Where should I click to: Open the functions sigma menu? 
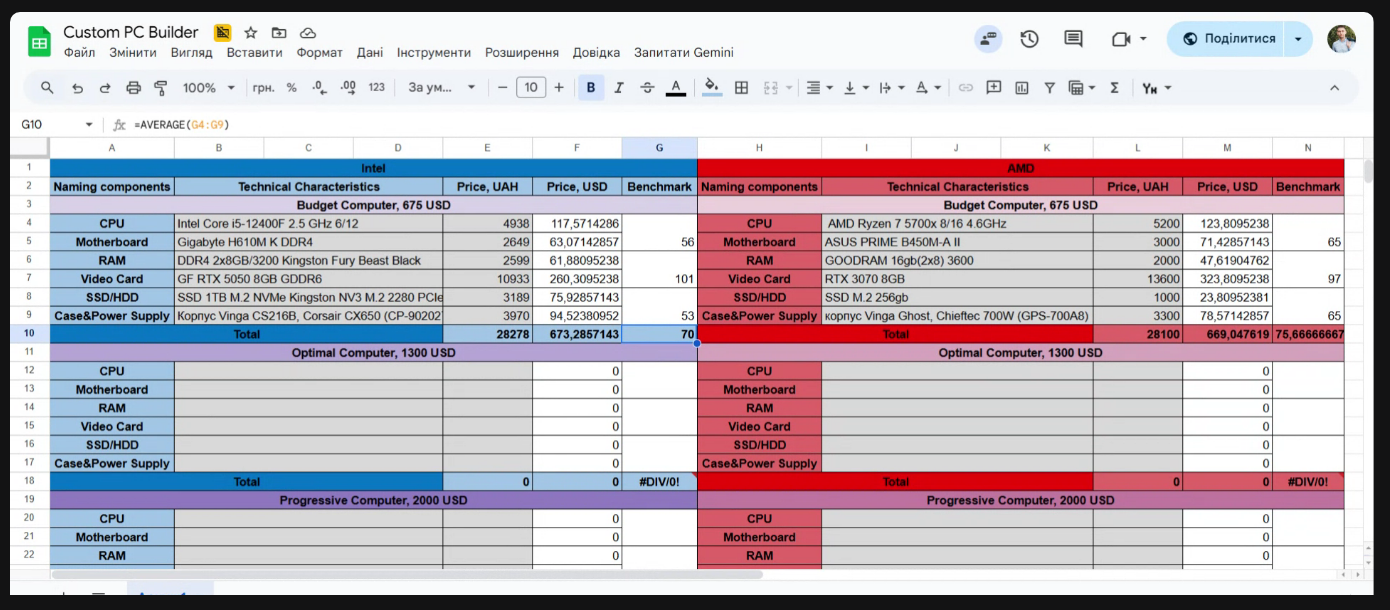[1114, 88]
